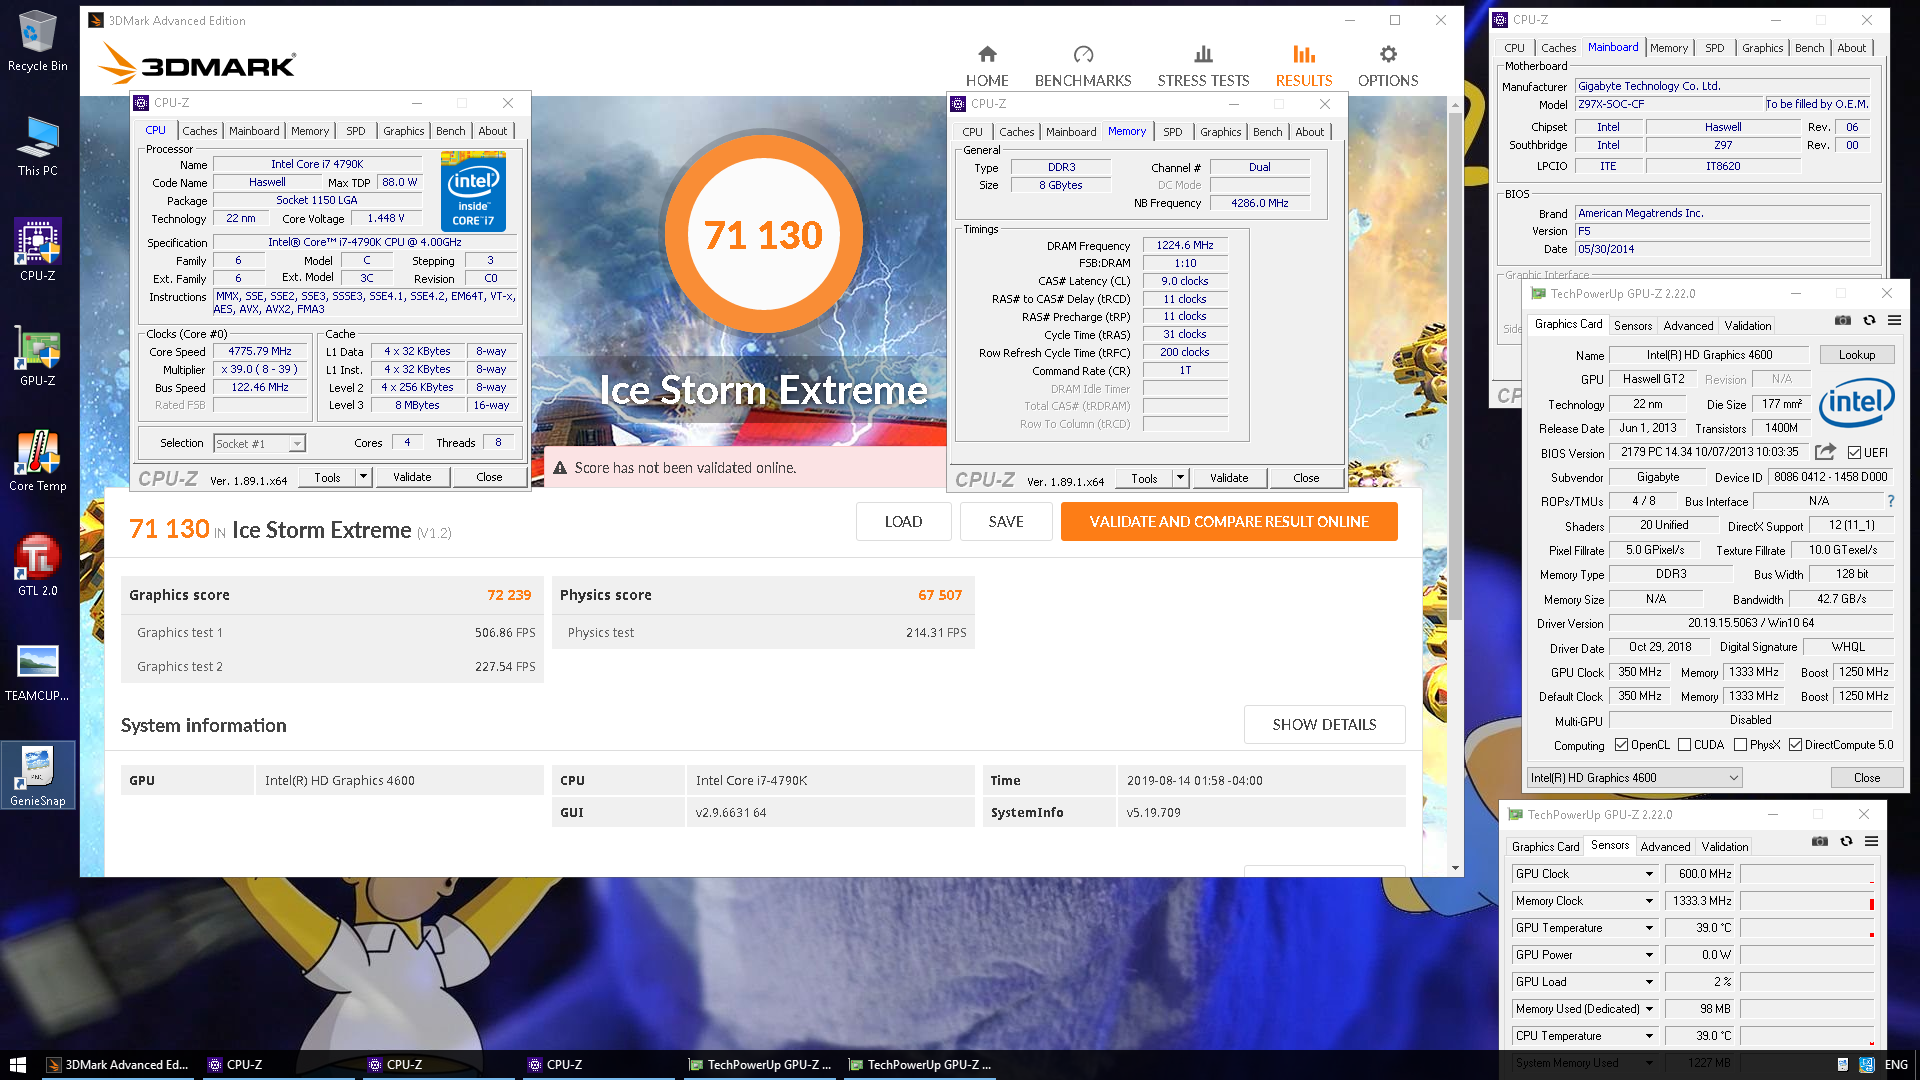This screenshot has width=1920, height=1080.
Task: Toggle OpenCL checkbox in GPU-Z
Action: coord(1621,744)
